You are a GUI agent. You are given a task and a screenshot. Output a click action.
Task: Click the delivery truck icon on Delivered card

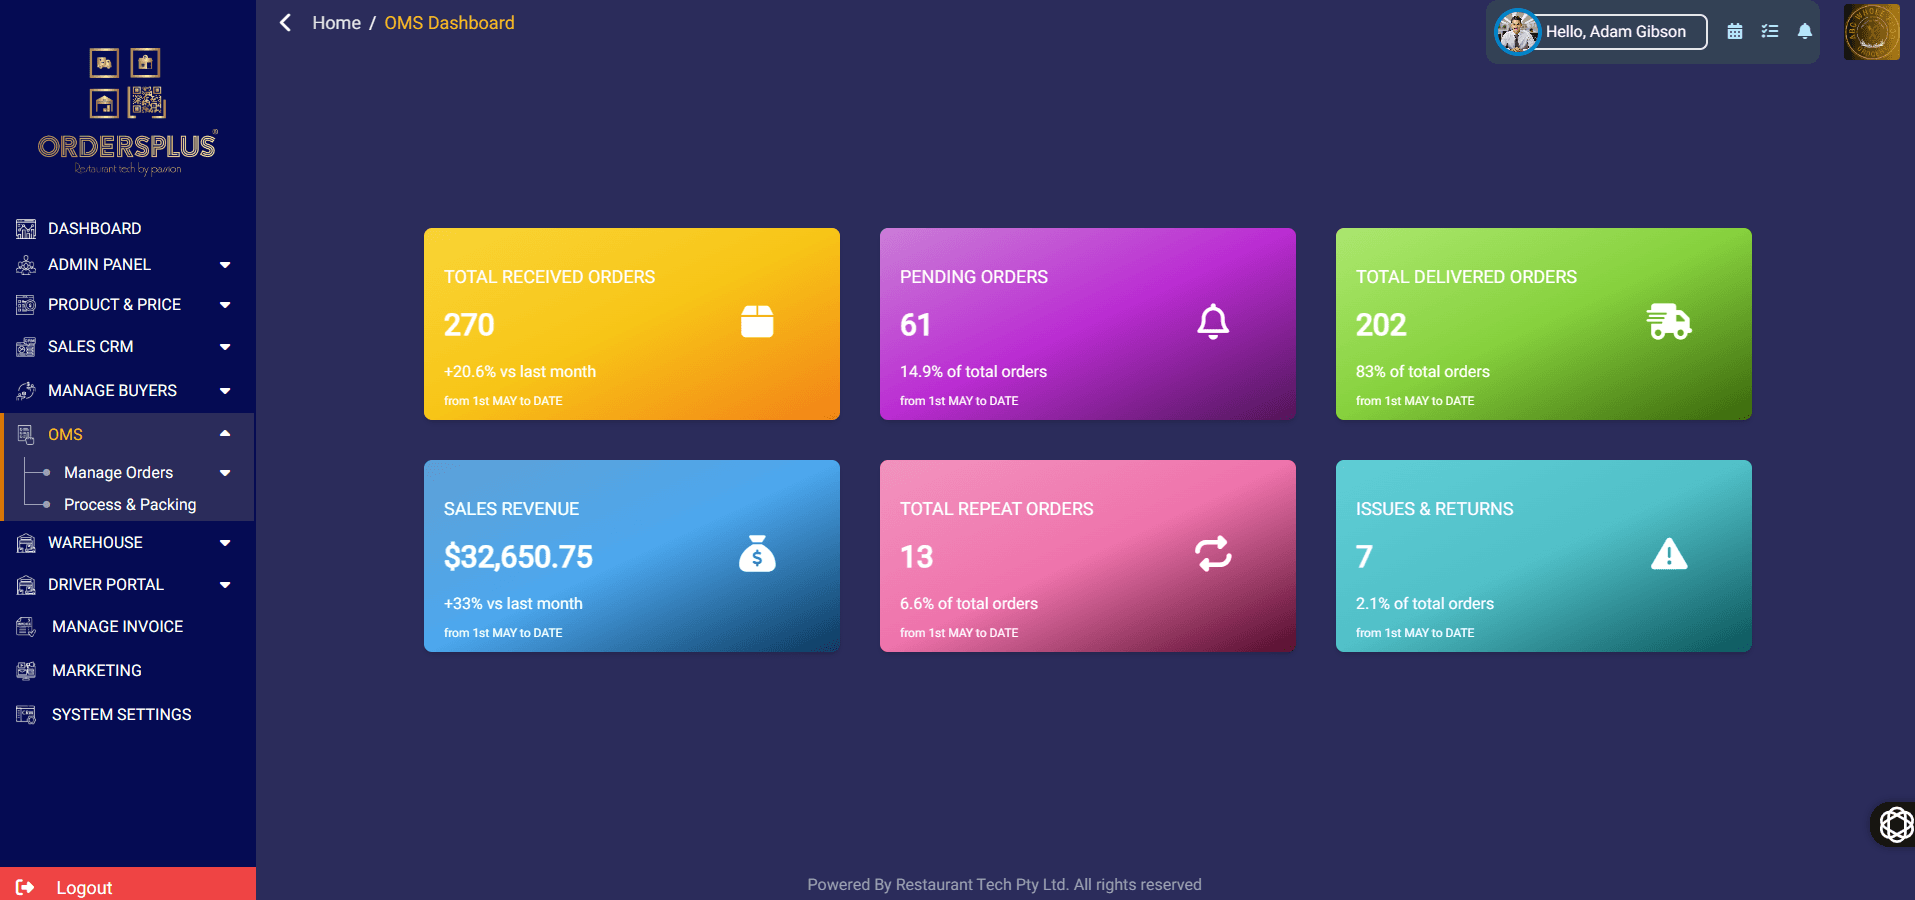[x=1668, y=322]
